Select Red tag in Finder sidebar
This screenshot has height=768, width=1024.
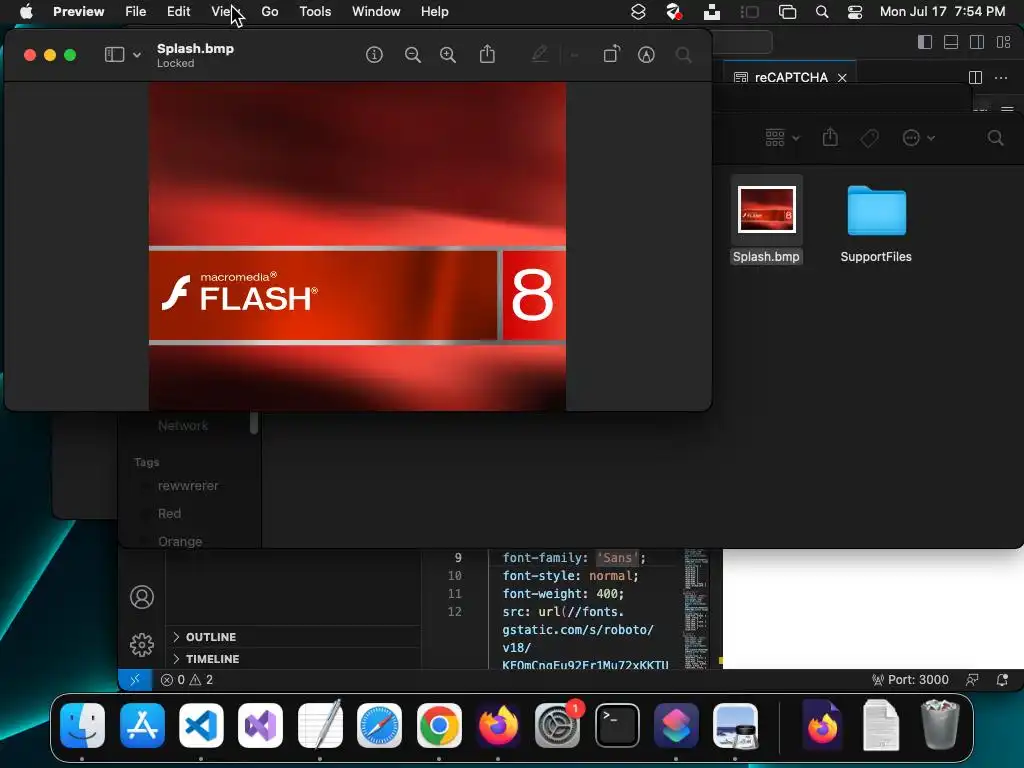(169, 514)
